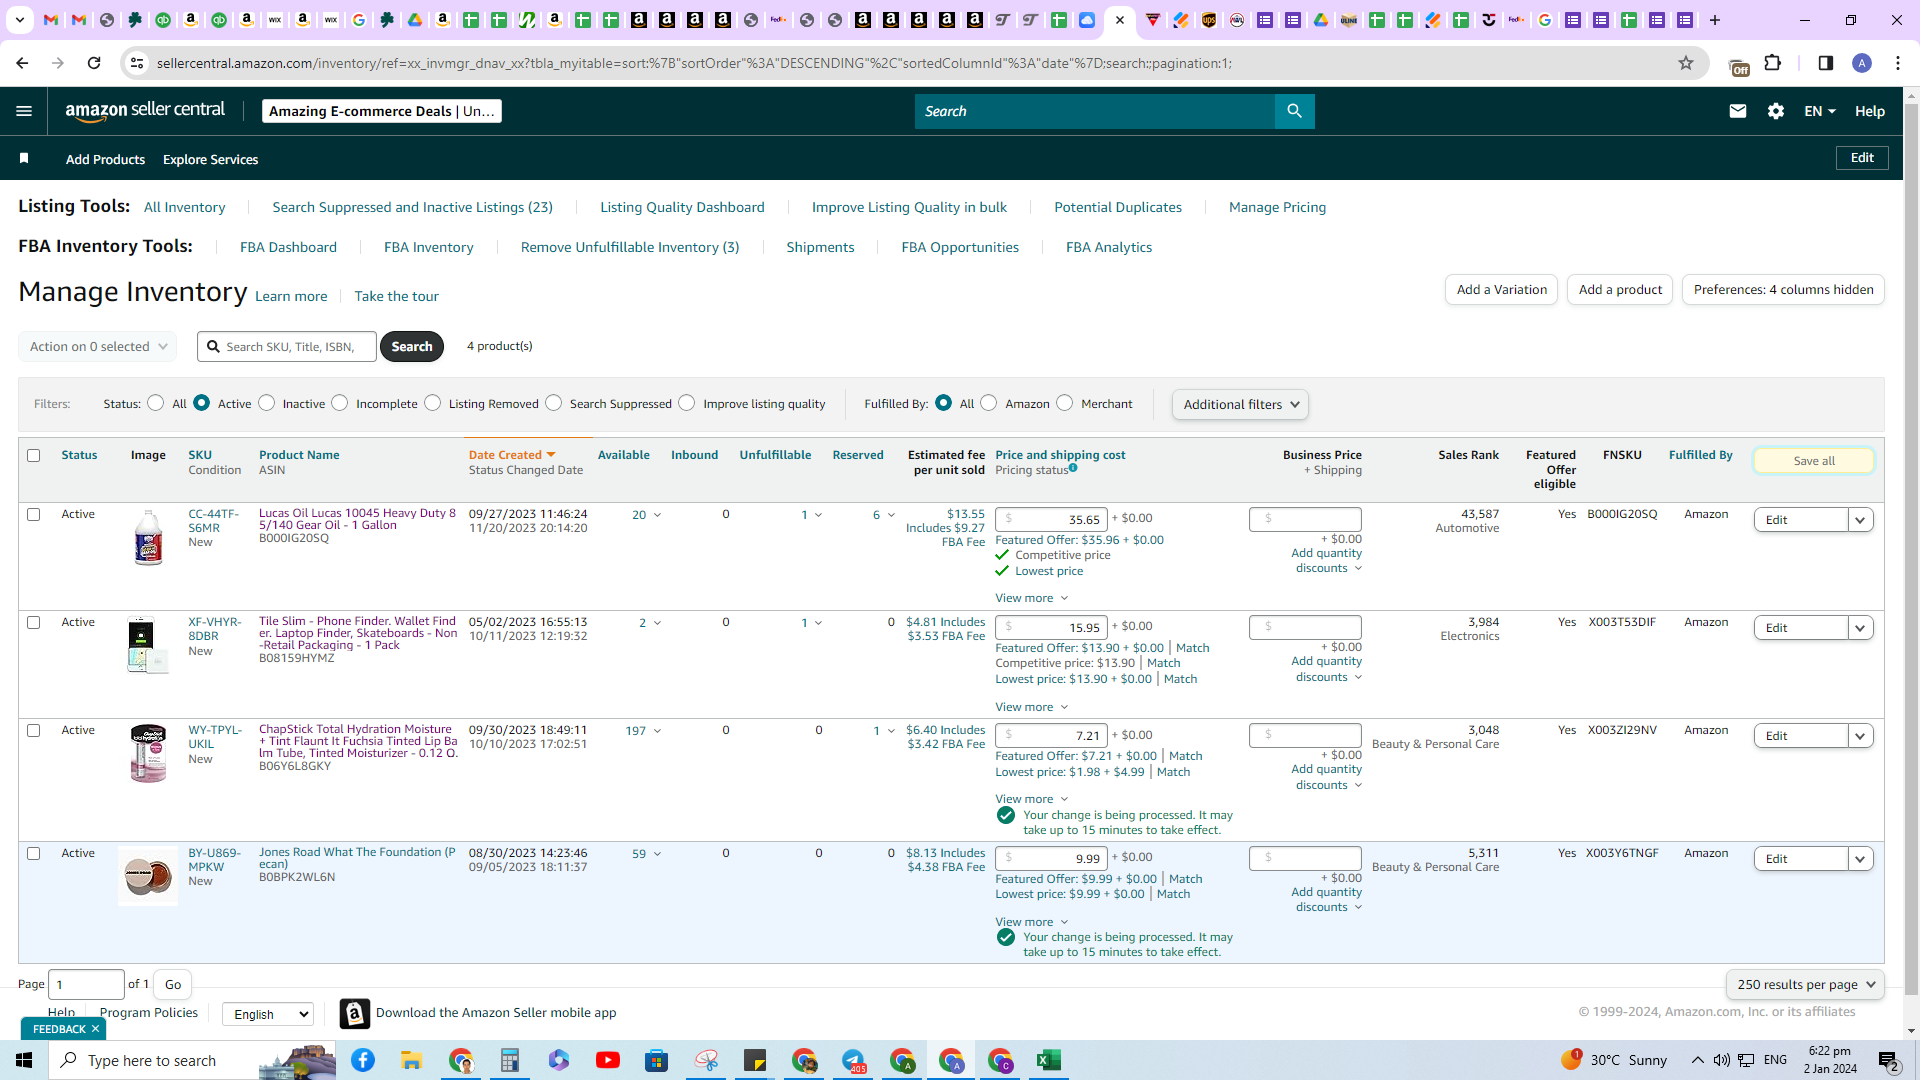
Task: Toggle the browser side panel icon
Action: 1826,63
